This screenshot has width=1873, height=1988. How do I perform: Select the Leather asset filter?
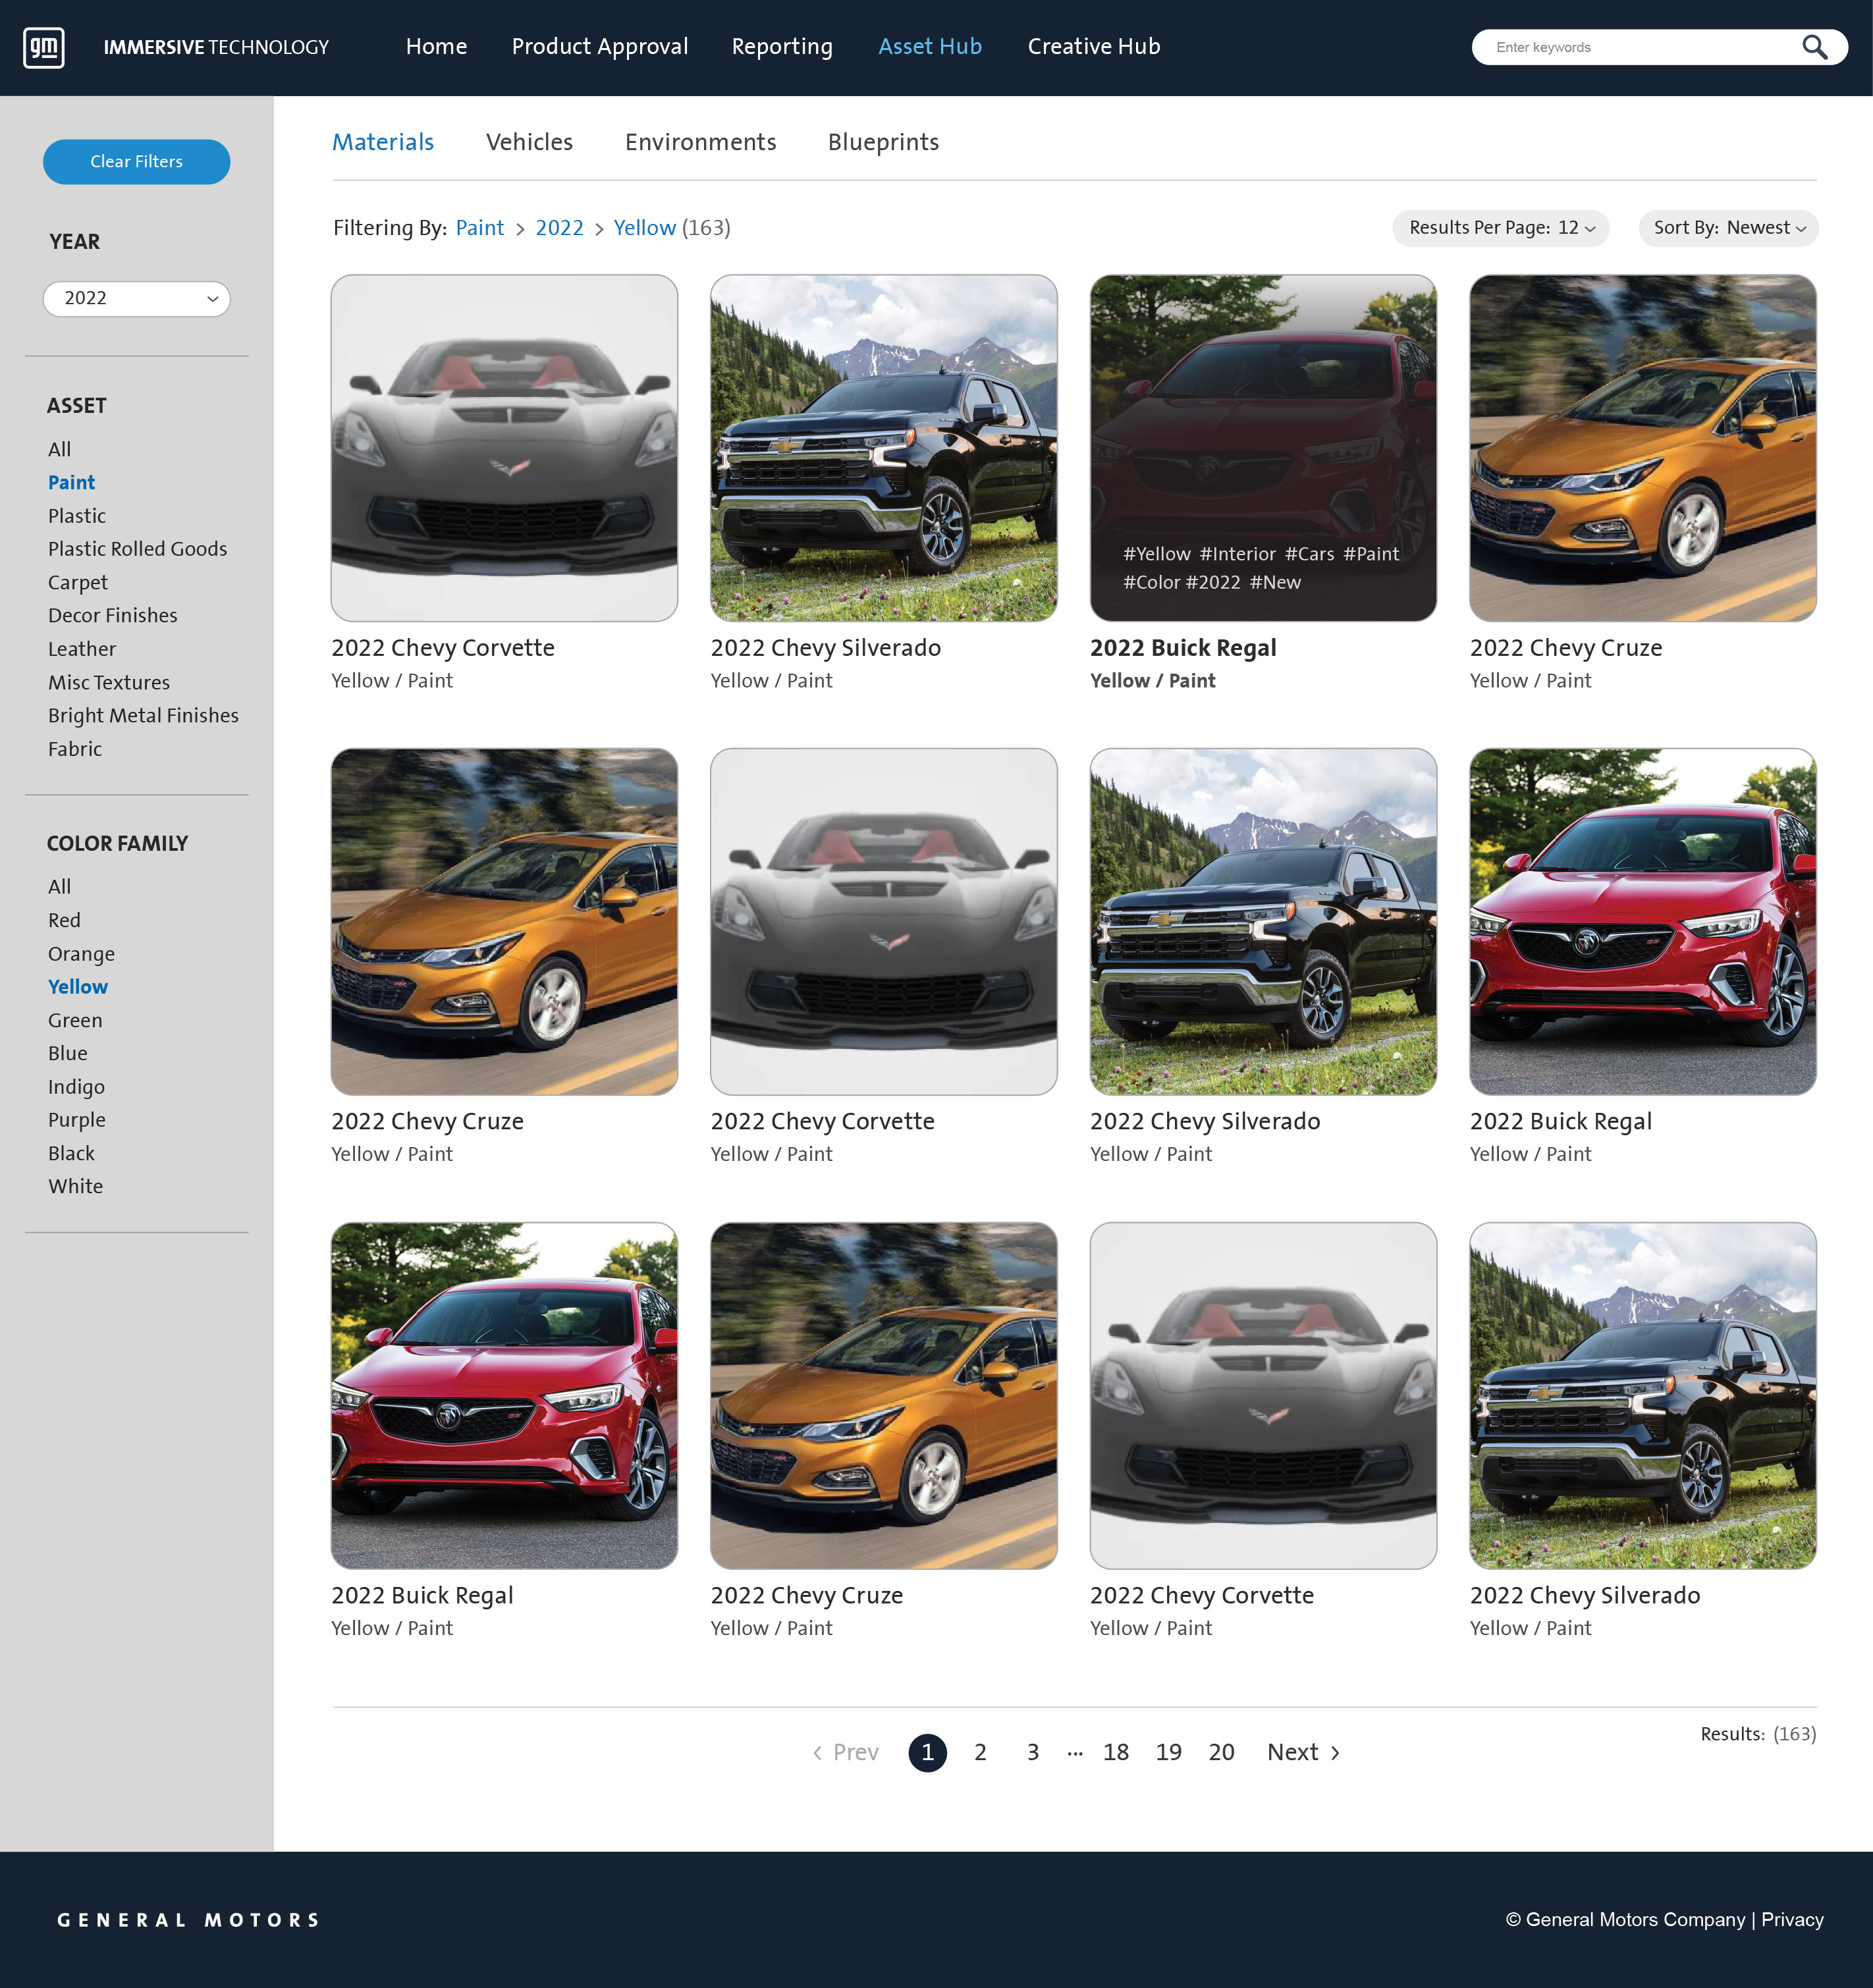[x=81, y=648]
